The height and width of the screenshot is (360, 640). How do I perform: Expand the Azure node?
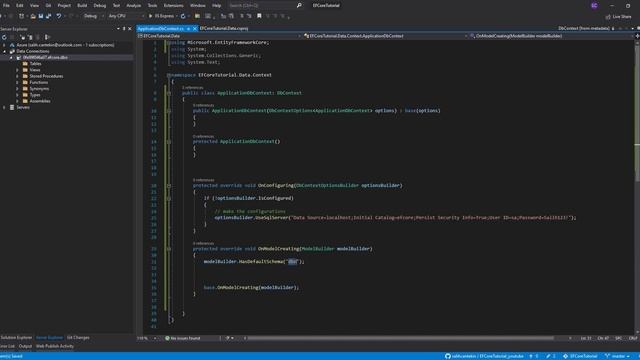click(4, 45)
